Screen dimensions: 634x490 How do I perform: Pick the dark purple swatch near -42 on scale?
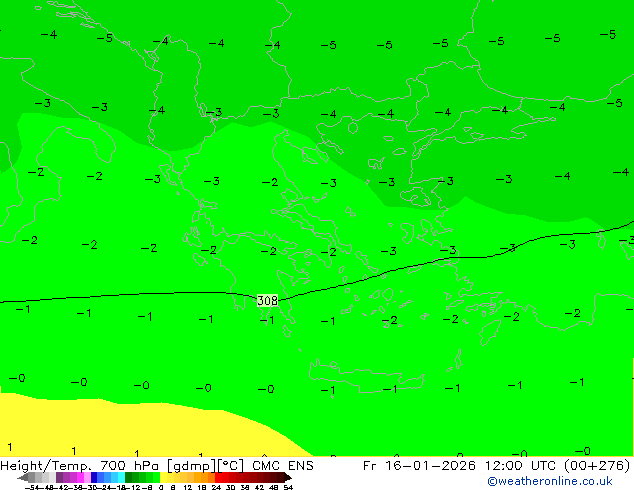pos(59,477)
